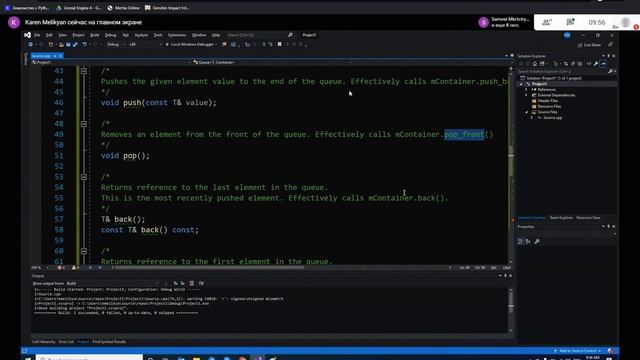
Task: Click the editor horizontal scrollbar
Action: click(210, 268)
